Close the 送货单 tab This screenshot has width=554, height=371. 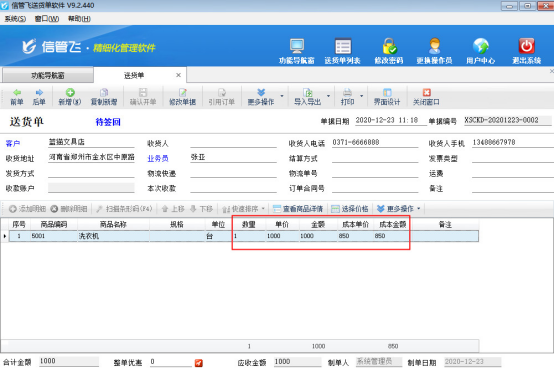coord(178,75)
